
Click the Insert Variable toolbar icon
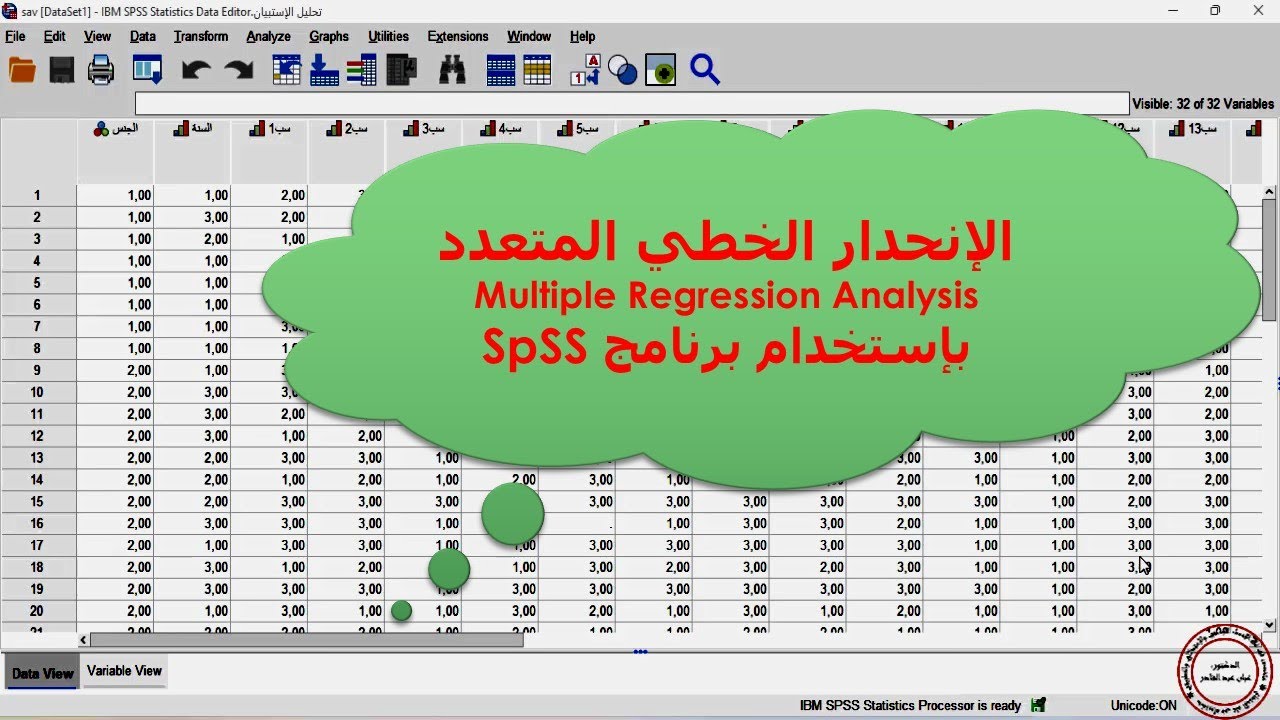537,70
